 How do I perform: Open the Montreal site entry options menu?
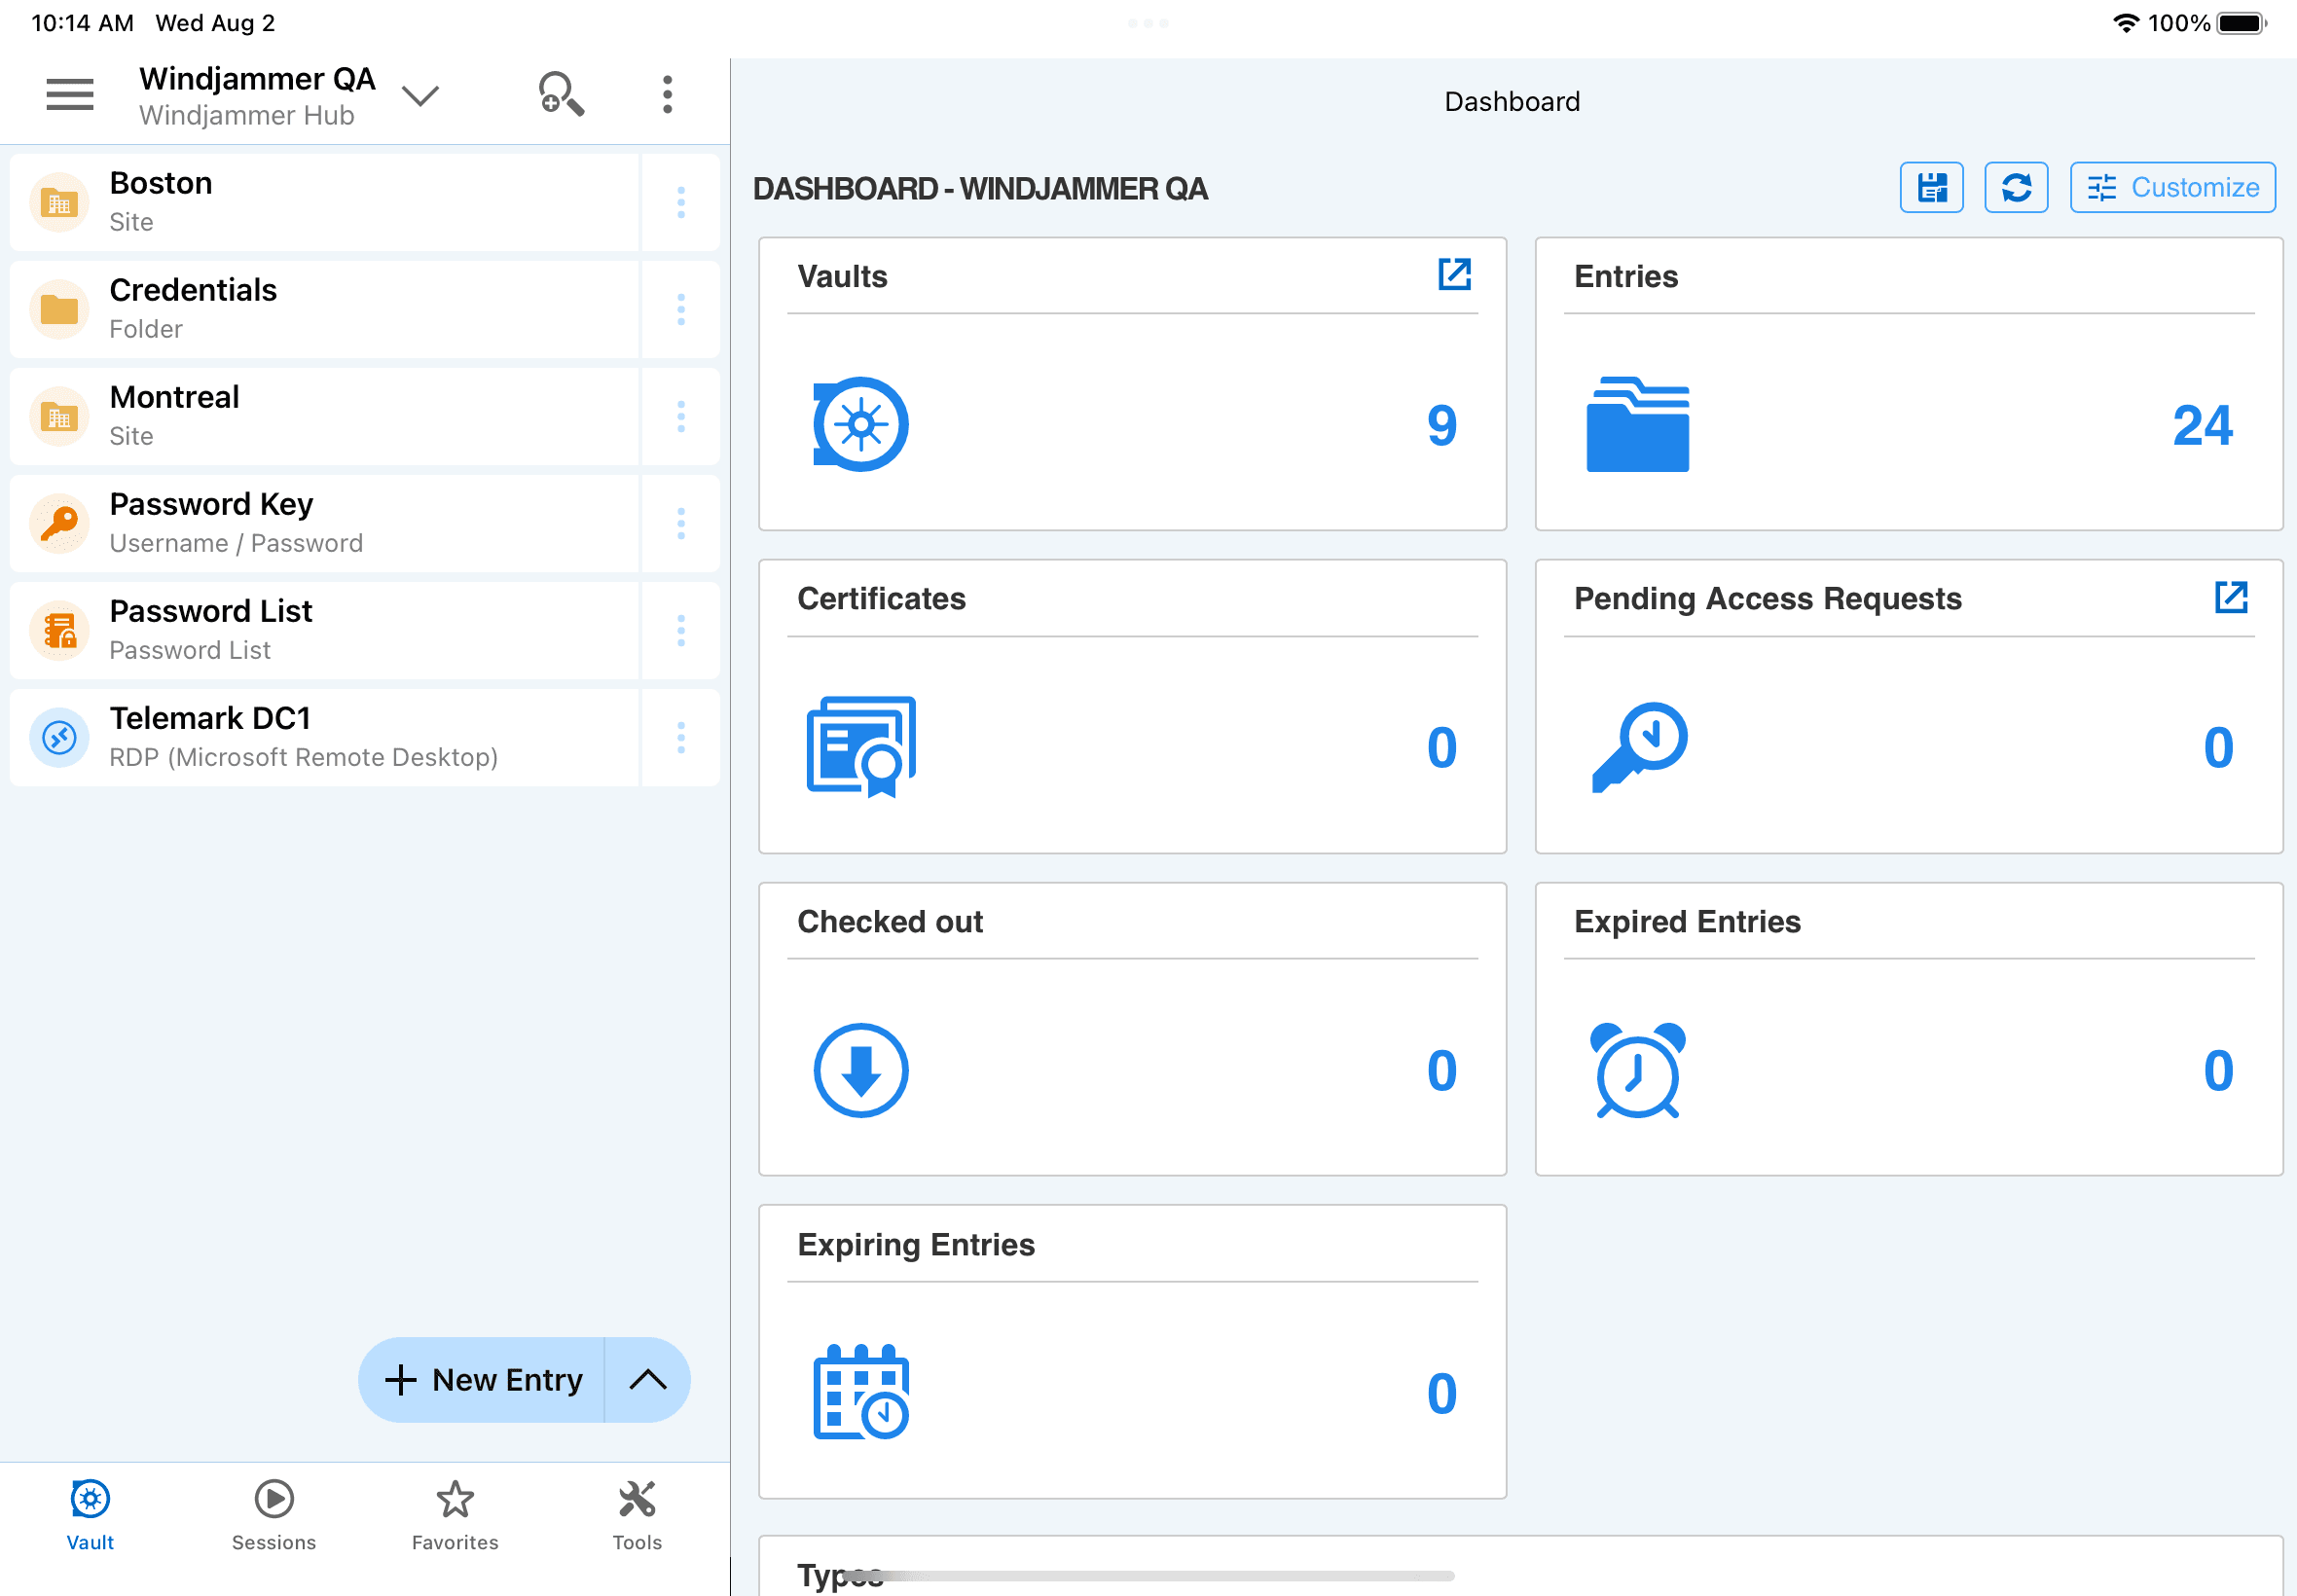click(x=680, y=416)
